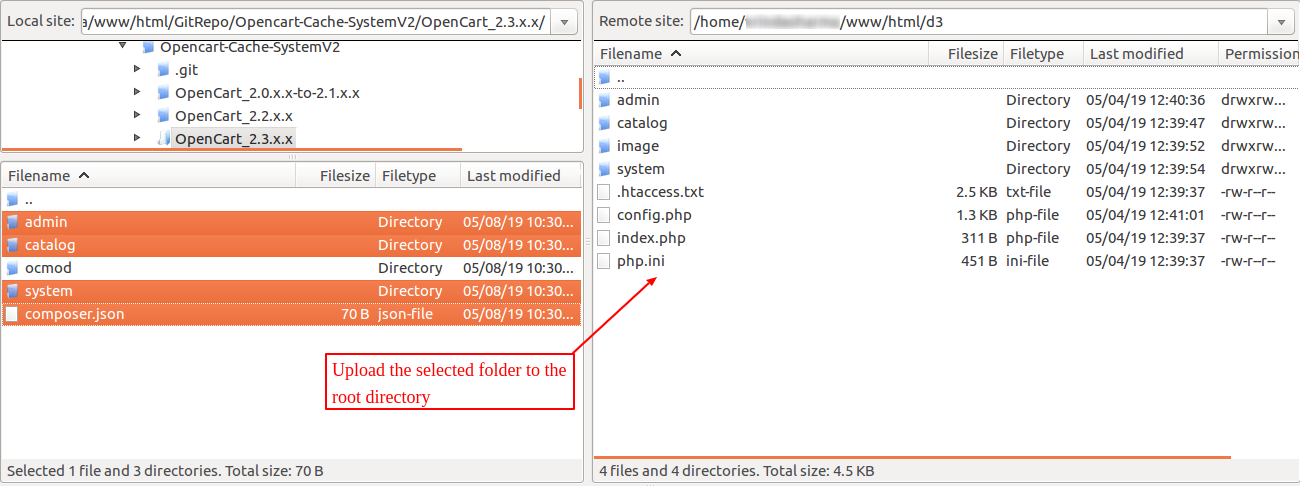Select OpenCart_2.3.x.x in the local tree
This screenshot has width=1300, height=486.
click(x=234, y=138)
